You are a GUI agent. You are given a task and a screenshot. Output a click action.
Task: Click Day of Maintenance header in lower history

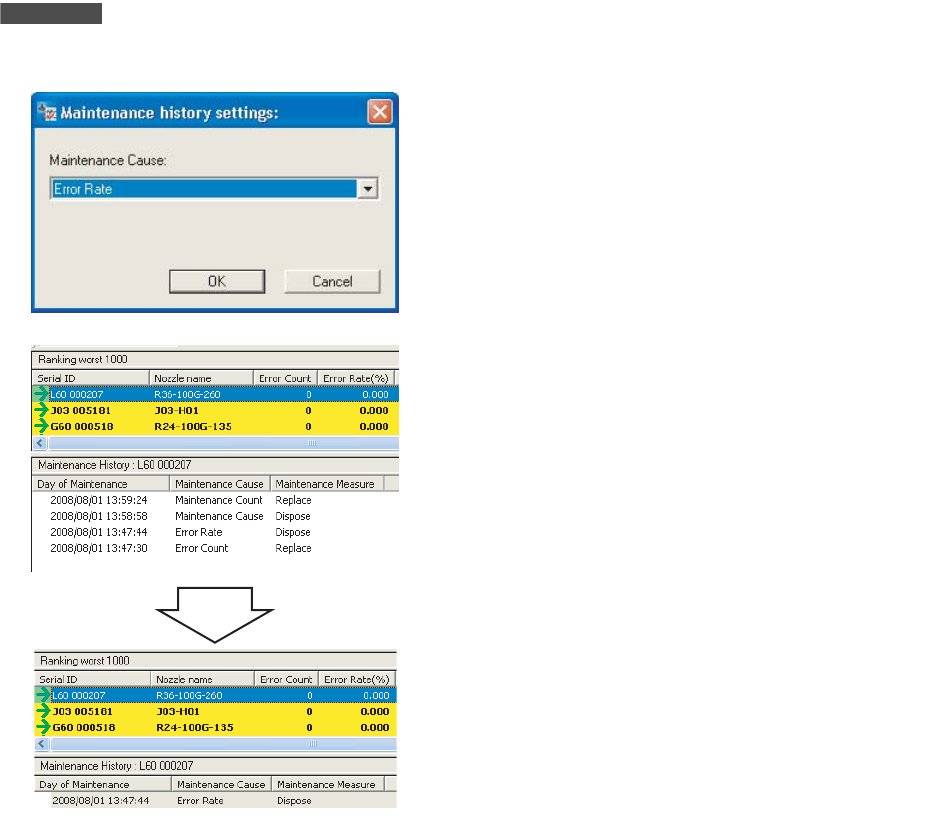click(x=103, y=784)
